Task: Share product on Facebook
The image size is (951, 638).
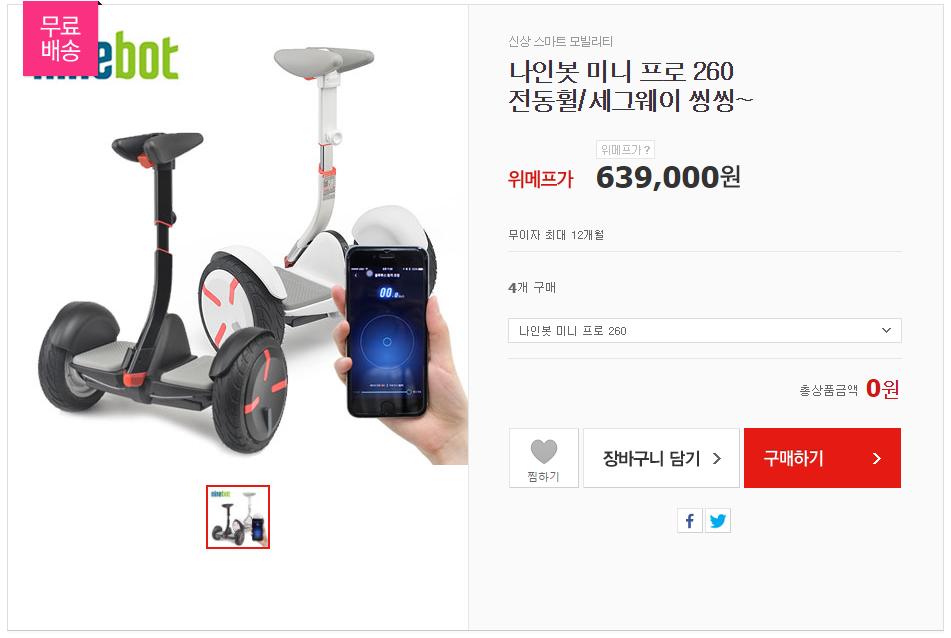Action: coord(690,520)
